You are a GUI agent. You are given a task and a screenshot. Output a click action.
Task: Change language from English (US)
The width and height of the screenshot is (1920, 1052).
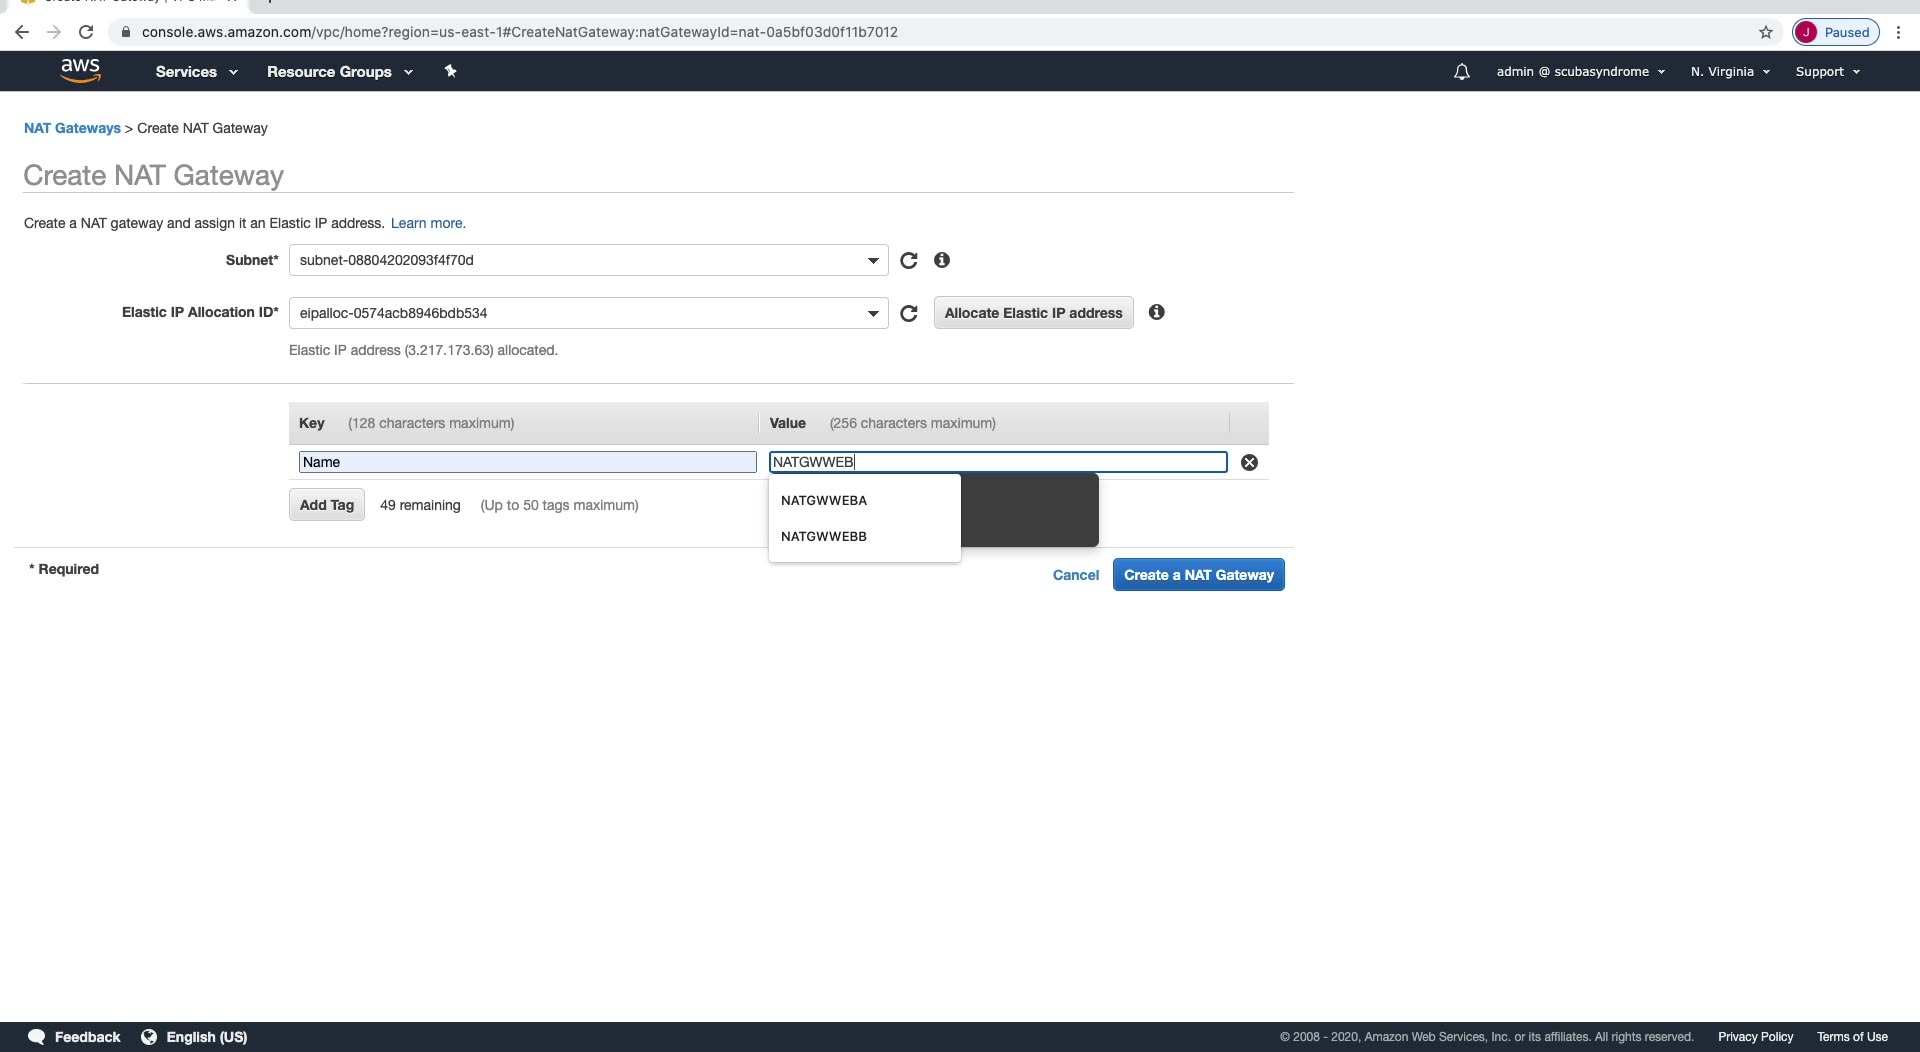point(206,1037)
